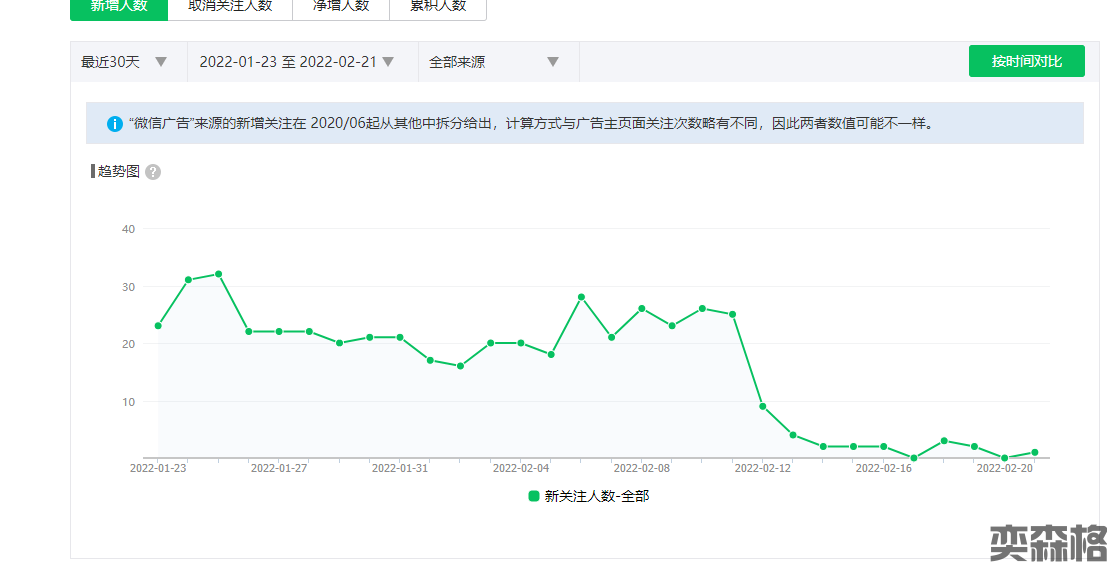The height and width of the screenshot is (562, 1107).
Task: Expand the 全部来源 source filter dropdown
Action: coord(493,62)
